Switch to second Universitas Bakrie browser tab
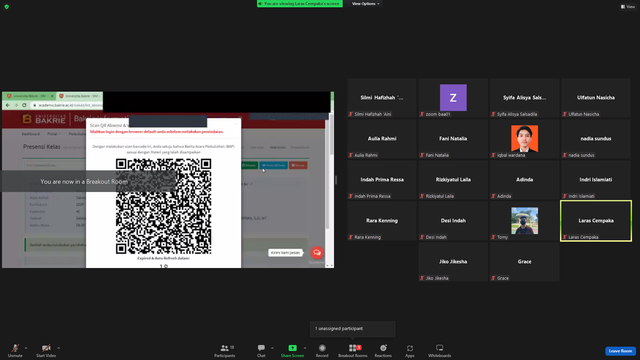640x360 pixels. tap(79, 96)
